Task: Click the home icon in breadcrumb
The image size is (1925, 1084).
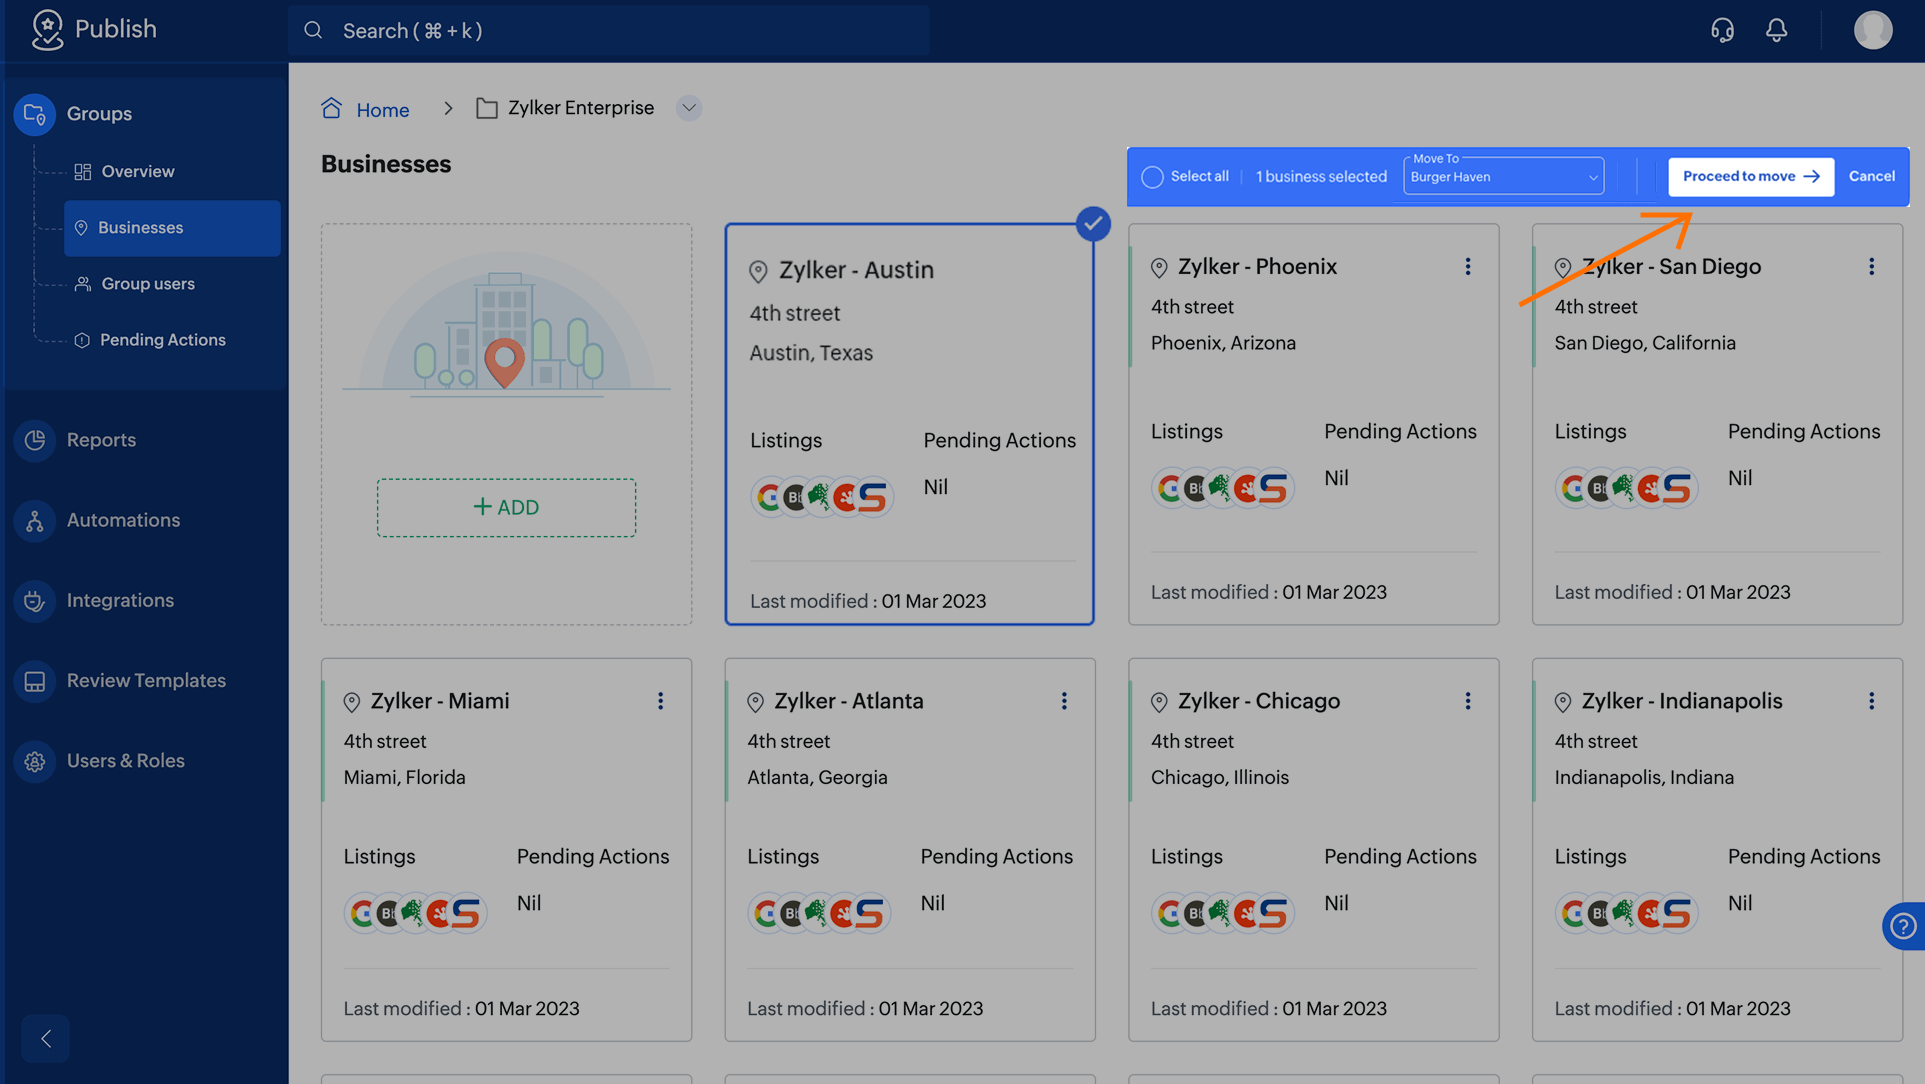Action: [332, 108]
